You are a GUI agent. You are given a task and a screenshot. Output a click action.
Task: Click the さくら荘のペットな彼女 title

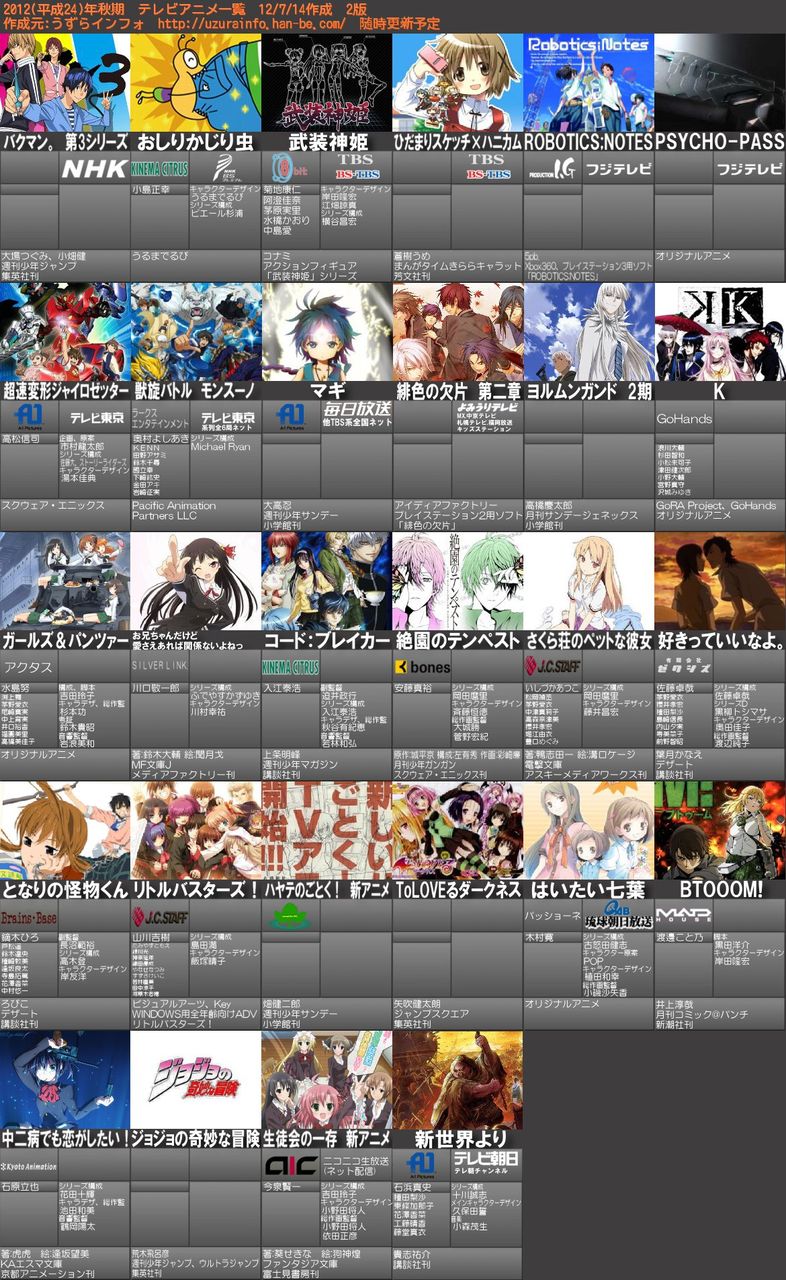pos(589,641)
